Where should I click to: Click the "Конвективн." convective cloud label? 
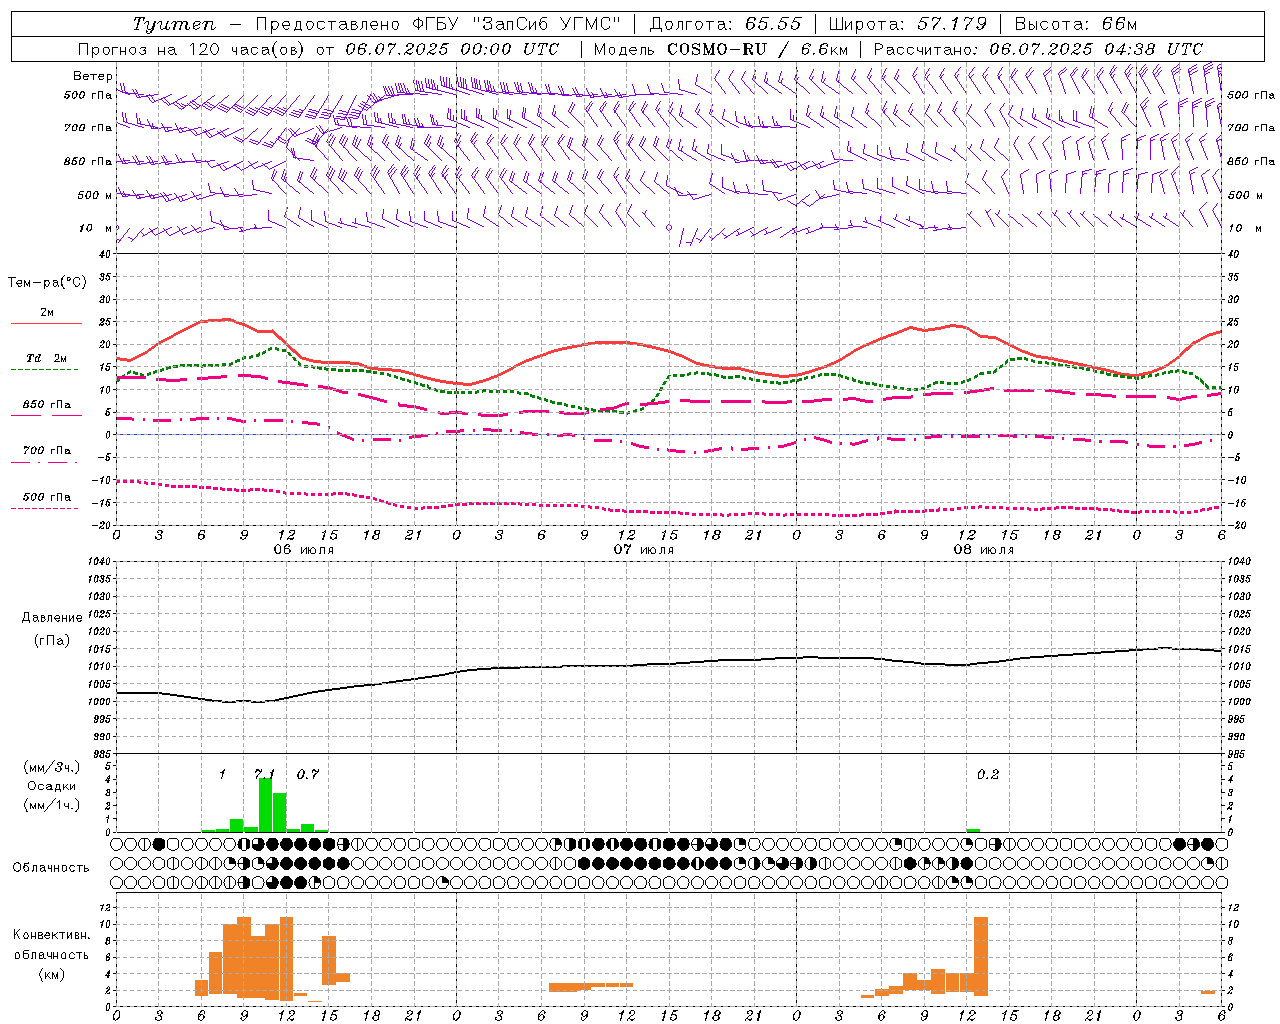pyautogui.click(x=52, y=935)
